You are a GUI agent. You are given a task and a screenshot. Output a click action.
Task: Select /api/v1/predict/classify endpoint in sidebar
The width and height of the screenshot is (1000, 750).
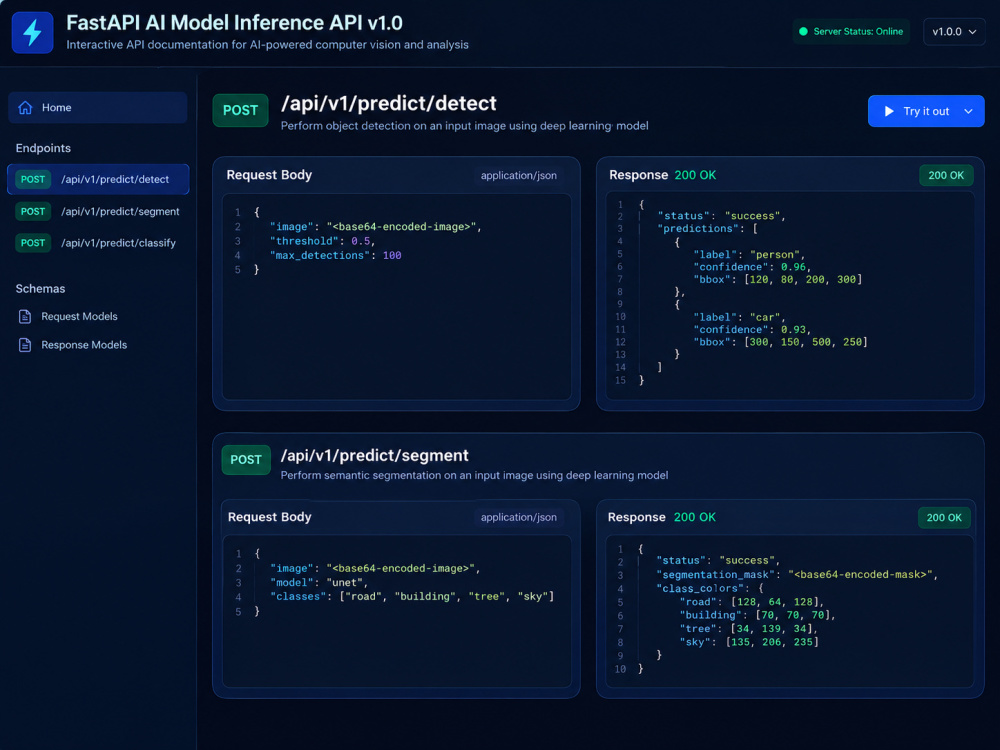pyautogui.click(x=98, y=243)
